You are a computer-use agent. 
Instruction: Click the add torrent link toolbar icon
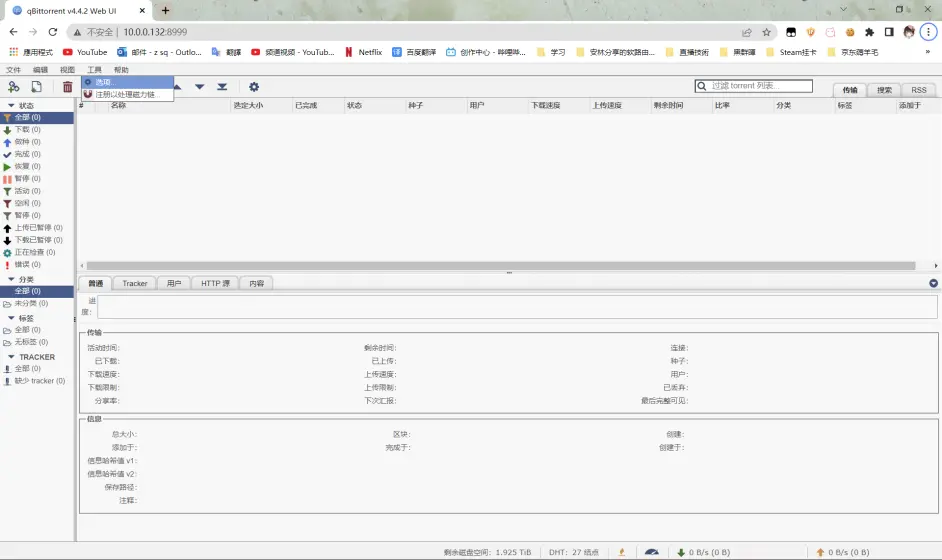(13, 87)
